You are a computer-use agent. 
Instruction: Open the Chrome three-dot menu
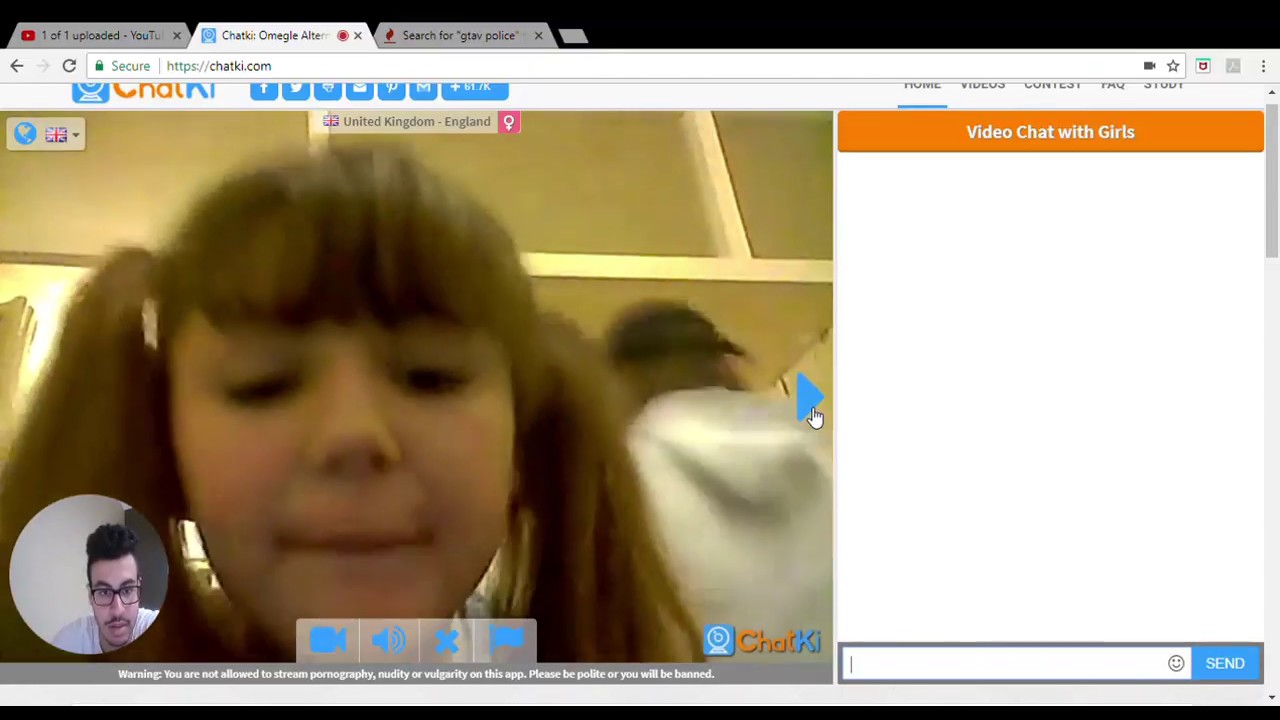[x=1263, y=66]
